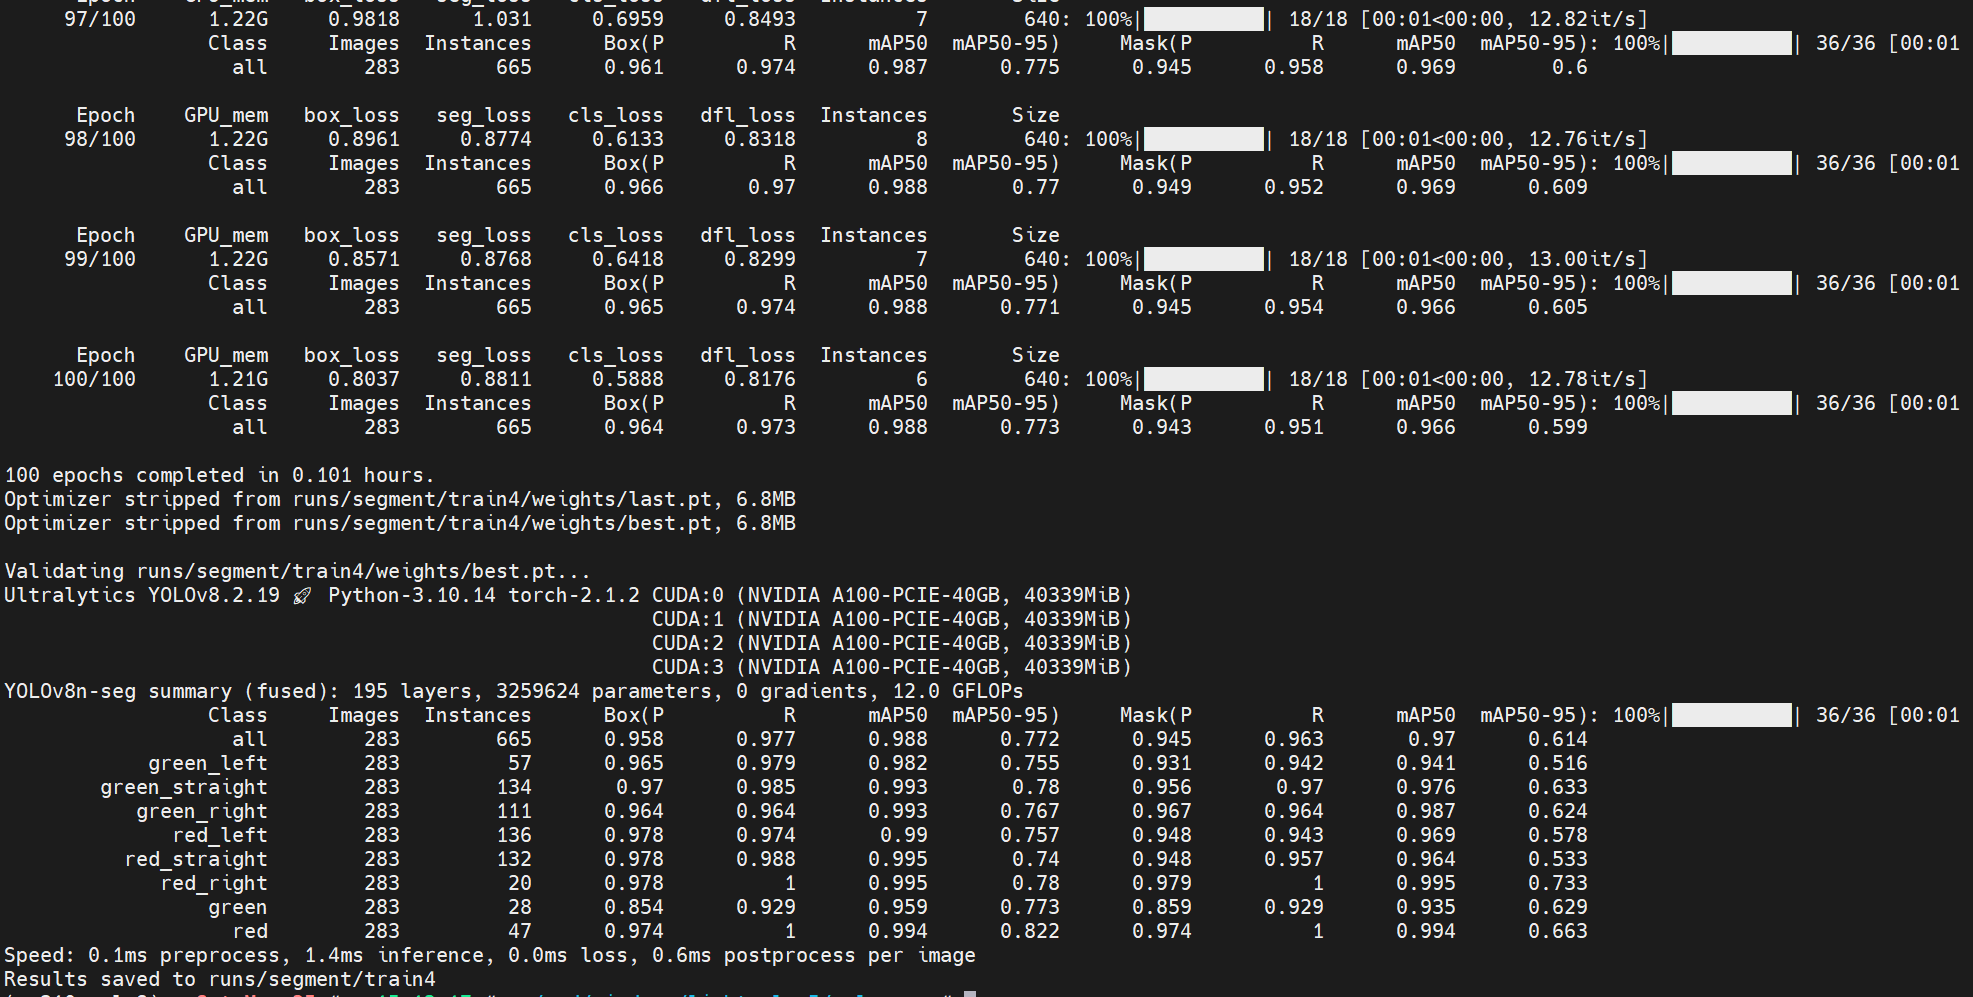
Task: Click the 'torch-2.1.2' version text
Action: coord(574,595)
